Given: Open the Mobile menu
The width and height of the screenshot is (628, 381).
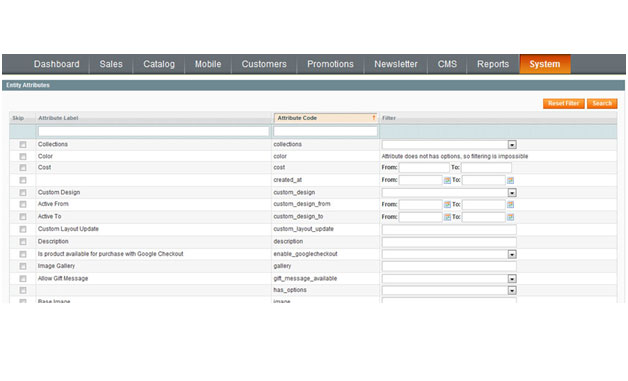Looking at the screenshot, I should tap(208, 64).
